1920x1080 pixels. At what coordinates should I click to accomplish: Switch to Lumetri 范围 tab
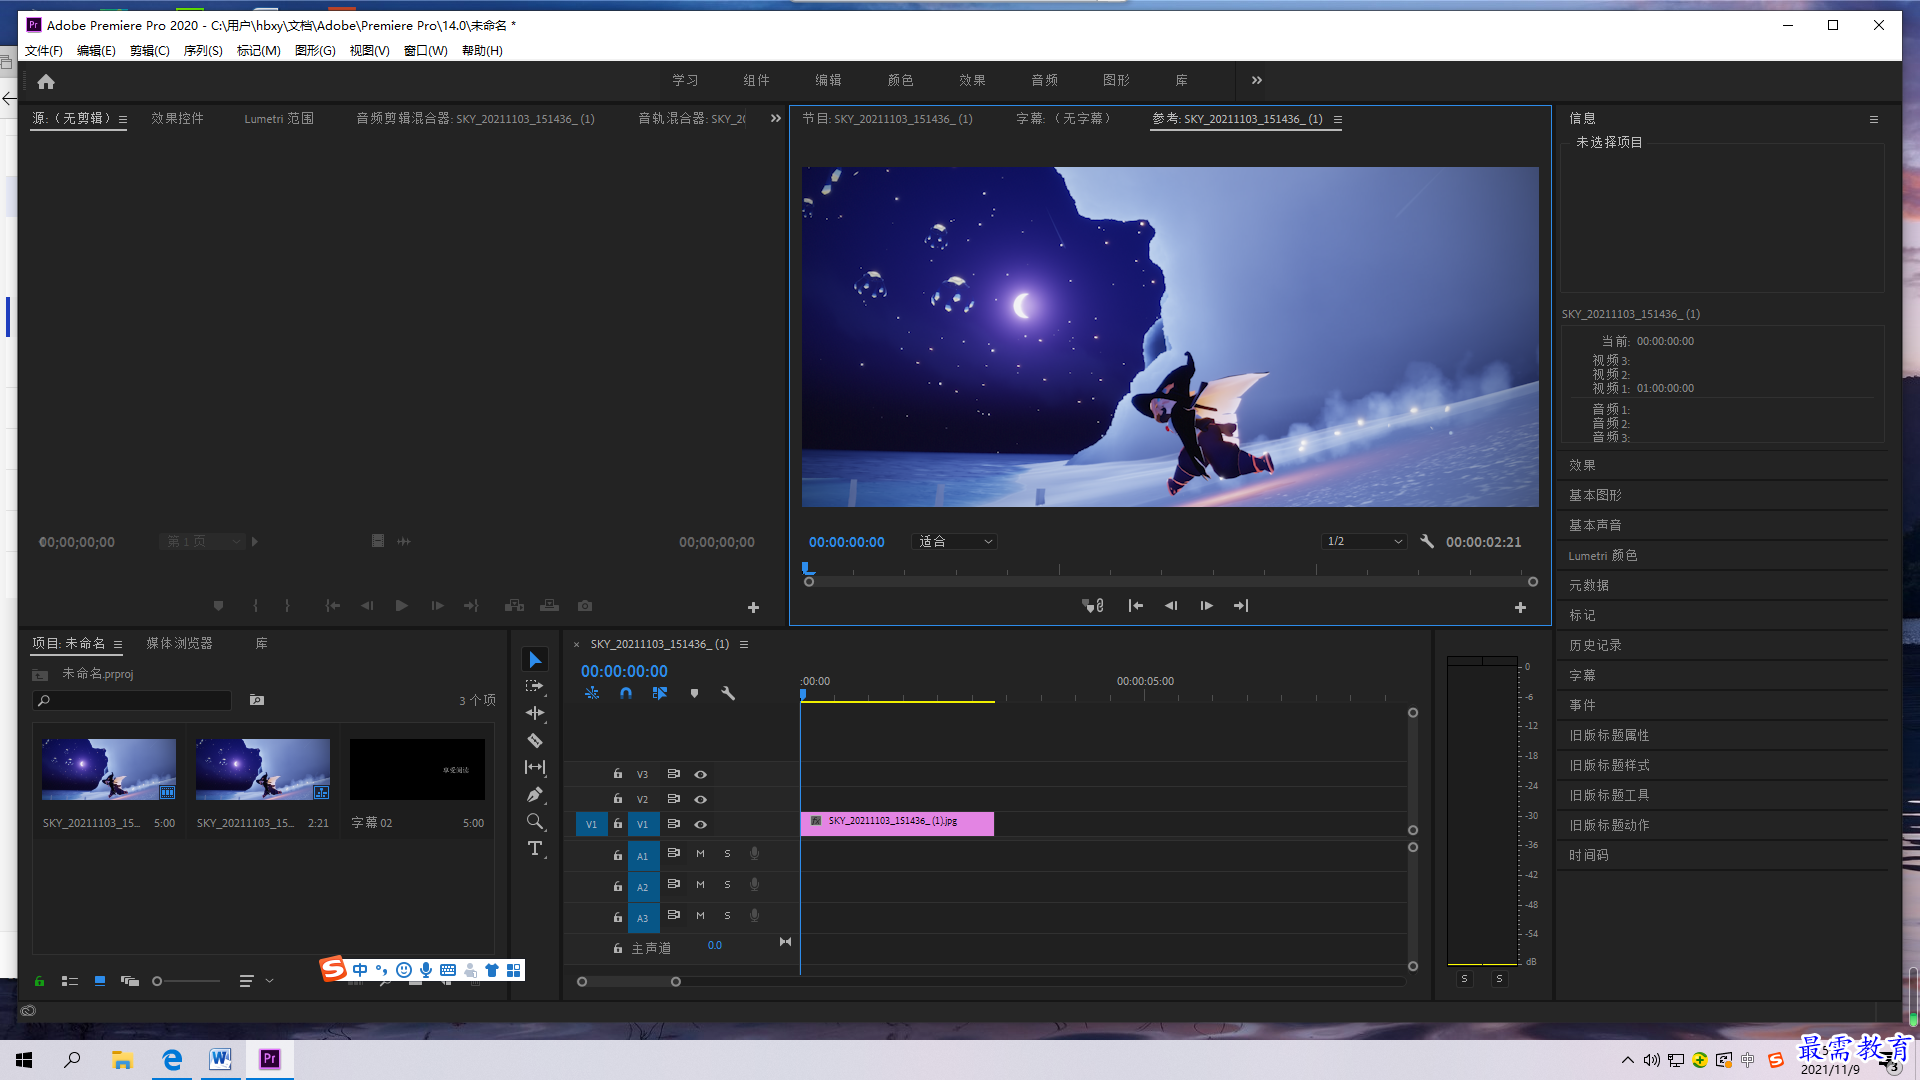click(279, 118)
